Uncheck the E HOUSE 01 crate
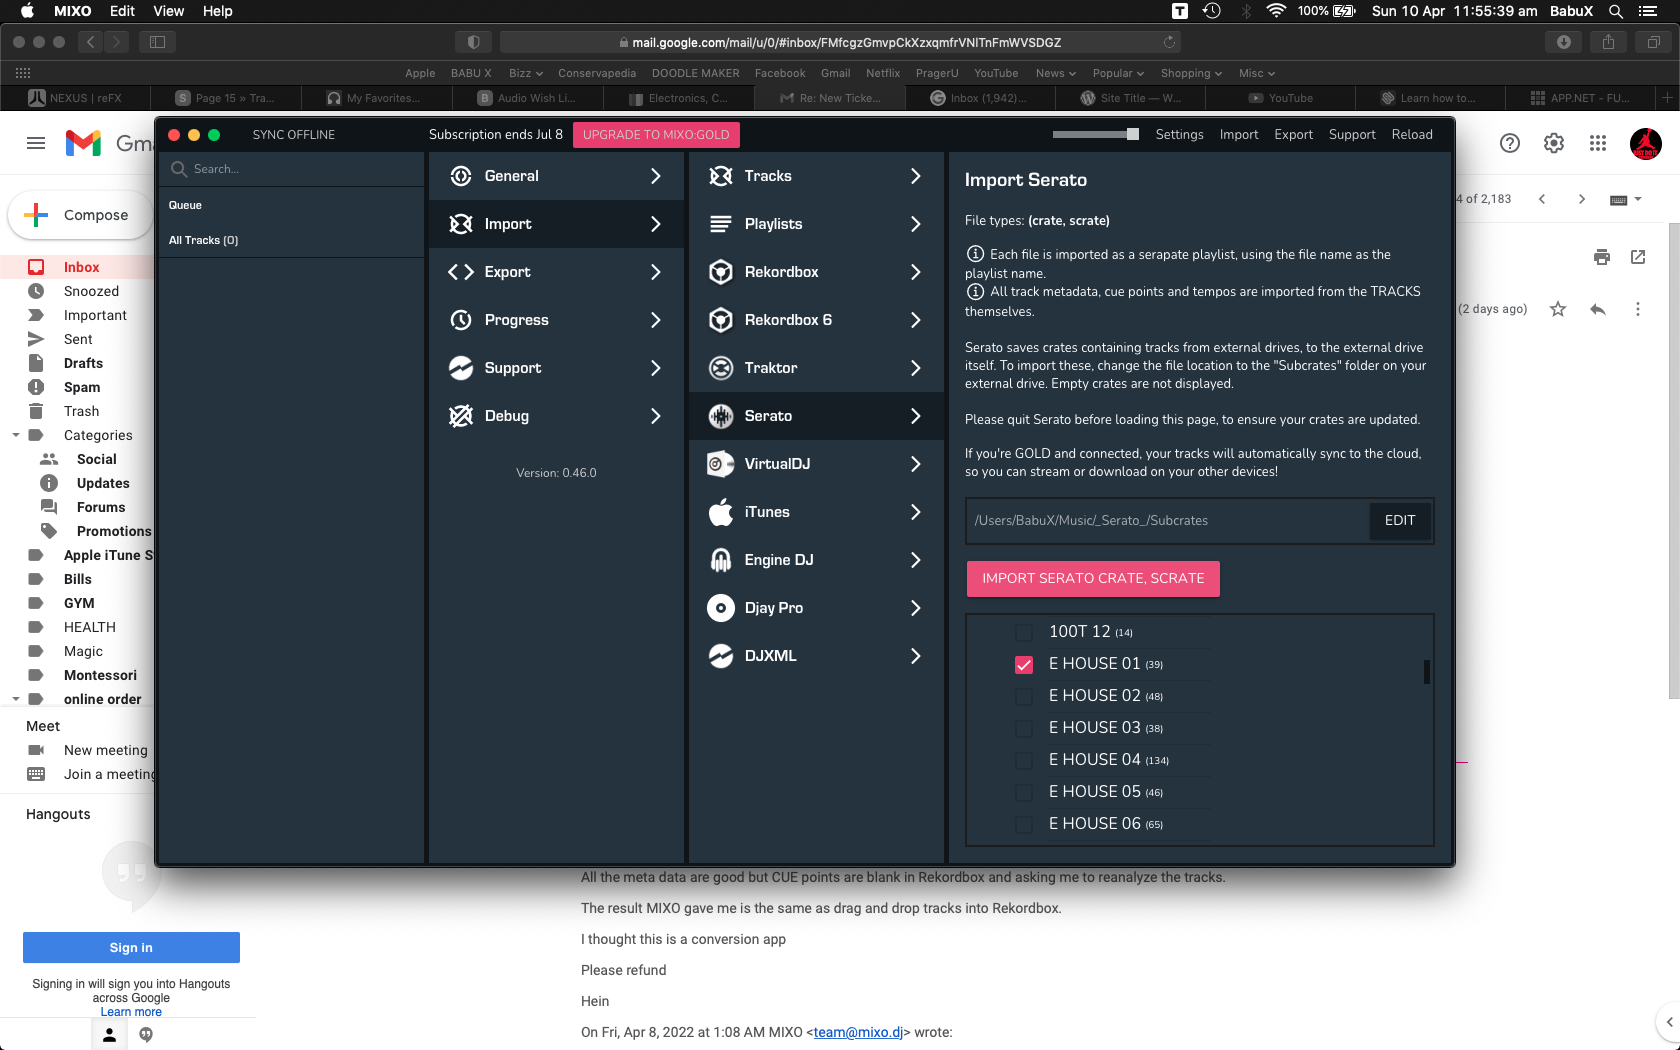1680x1050 pixels. coord(1024,665)
